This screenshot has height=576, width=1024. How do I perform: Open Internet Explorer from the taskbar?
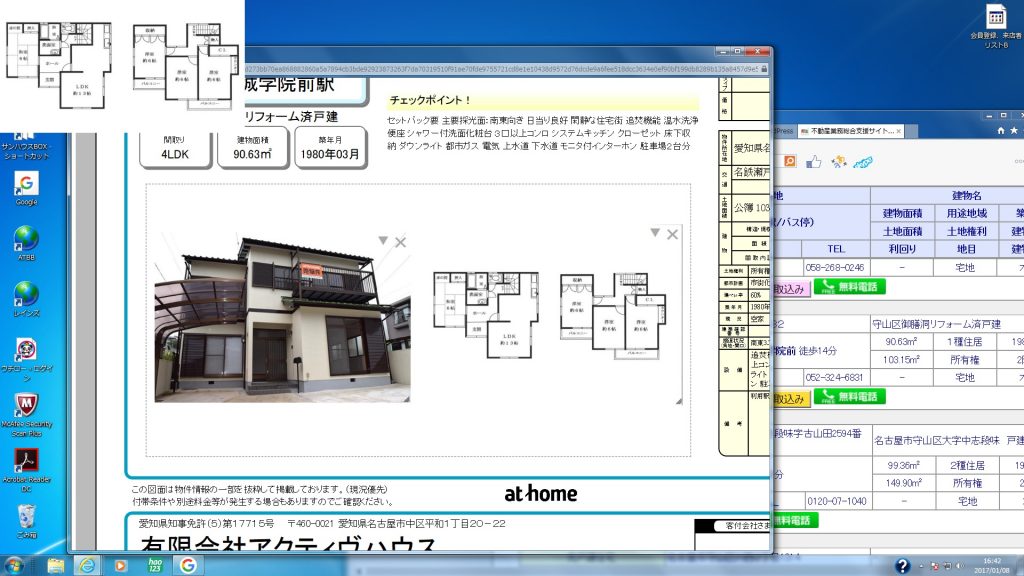(x=85, y=565)
